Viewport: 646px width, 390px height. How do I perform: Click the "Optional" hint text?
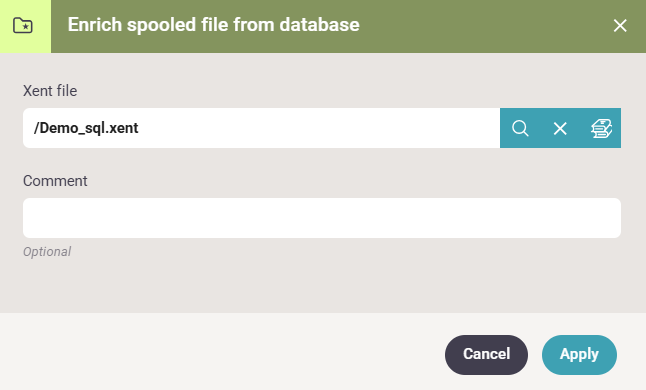(x=47, y=252)
